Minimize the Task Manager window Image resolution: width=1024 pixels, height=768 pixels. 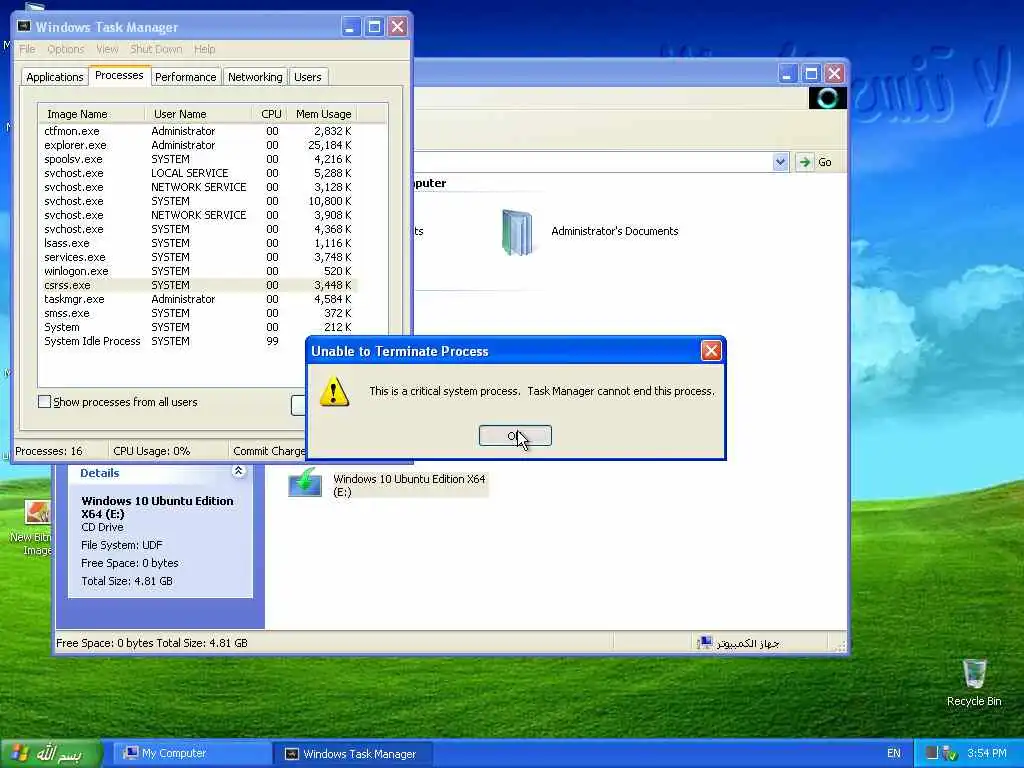(351, 27)
